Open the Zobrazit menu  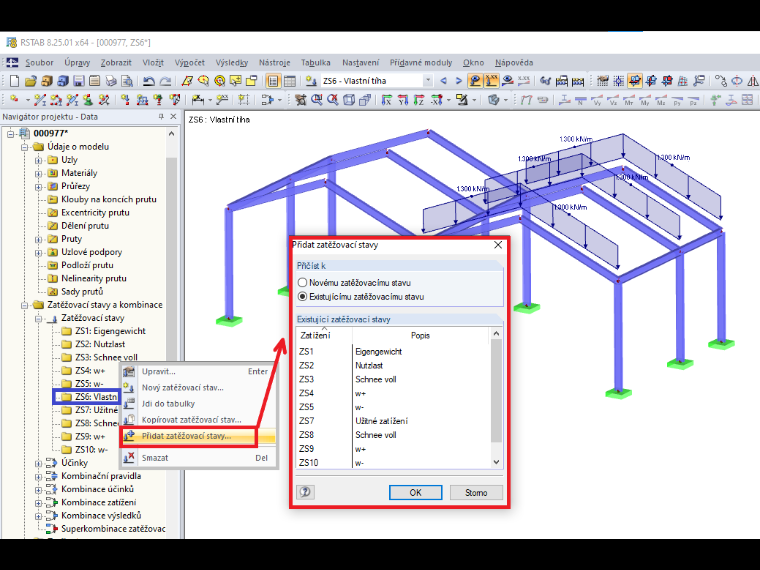pos(116,63)
